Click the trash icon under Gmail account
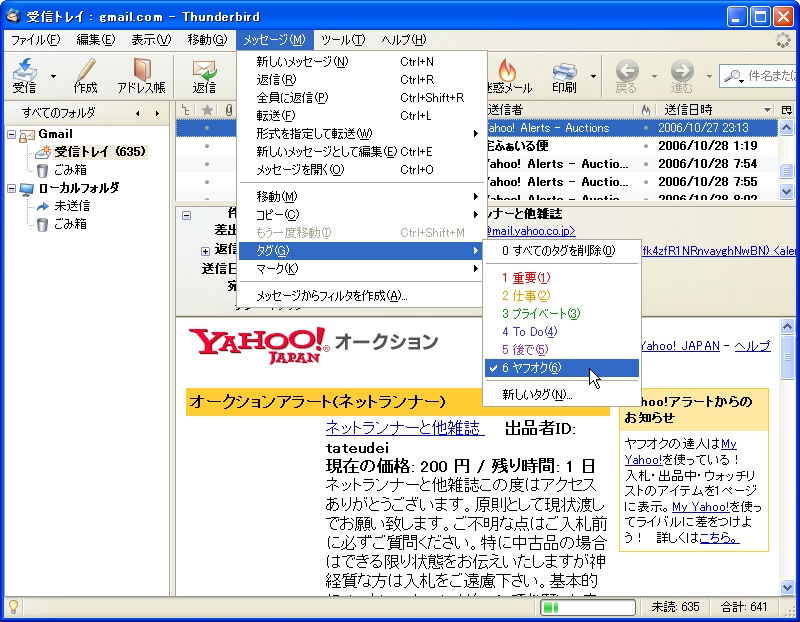This screenshot has height=622, width=800. 43,170
